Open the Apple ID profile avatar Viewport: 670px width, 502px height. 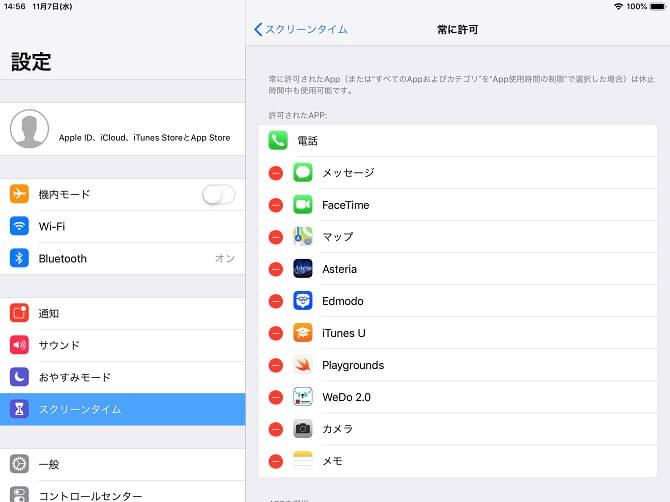coord(29,129)
